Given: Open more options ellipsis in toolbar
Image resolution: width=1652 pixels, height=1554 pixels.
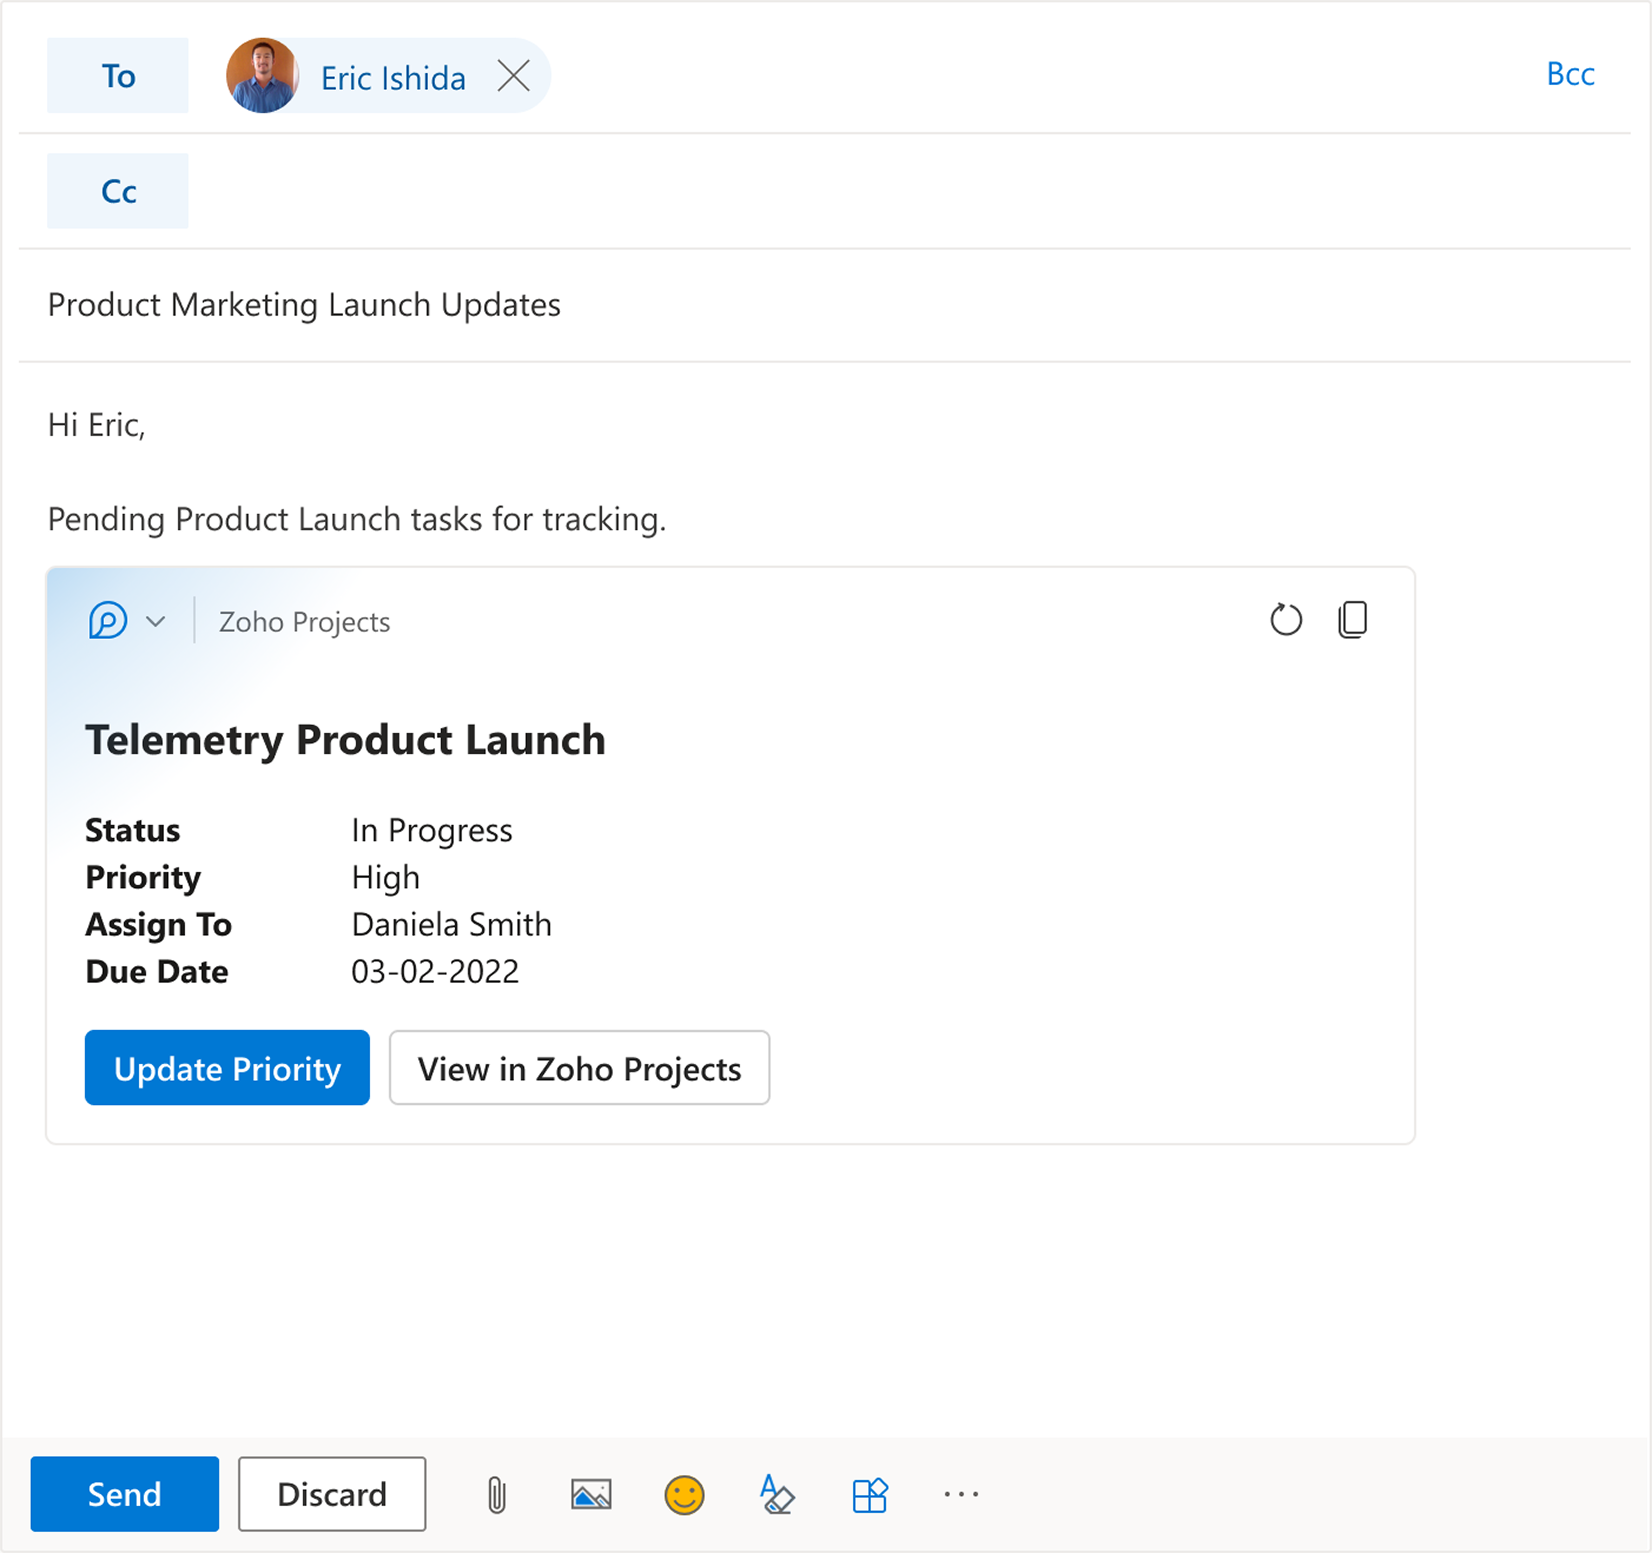Looking at the screenshot, I should pos(961,1495).
